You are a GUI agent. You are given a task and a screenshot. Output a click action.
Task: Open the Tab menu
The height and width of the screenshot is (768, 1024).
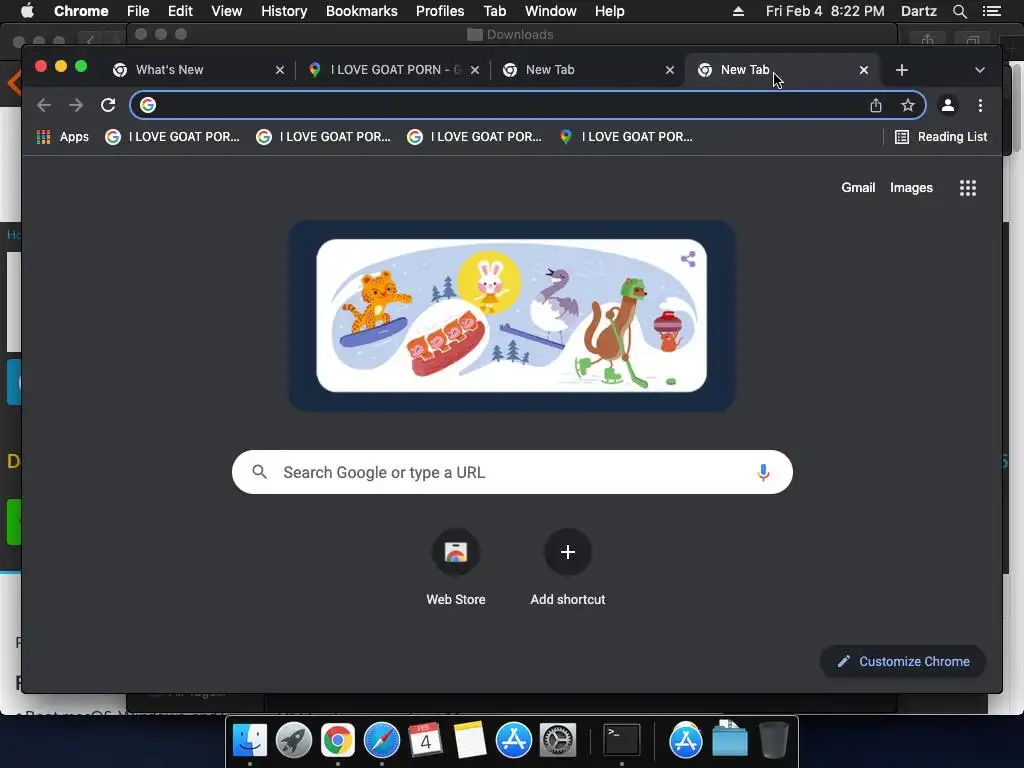point(494,11)
